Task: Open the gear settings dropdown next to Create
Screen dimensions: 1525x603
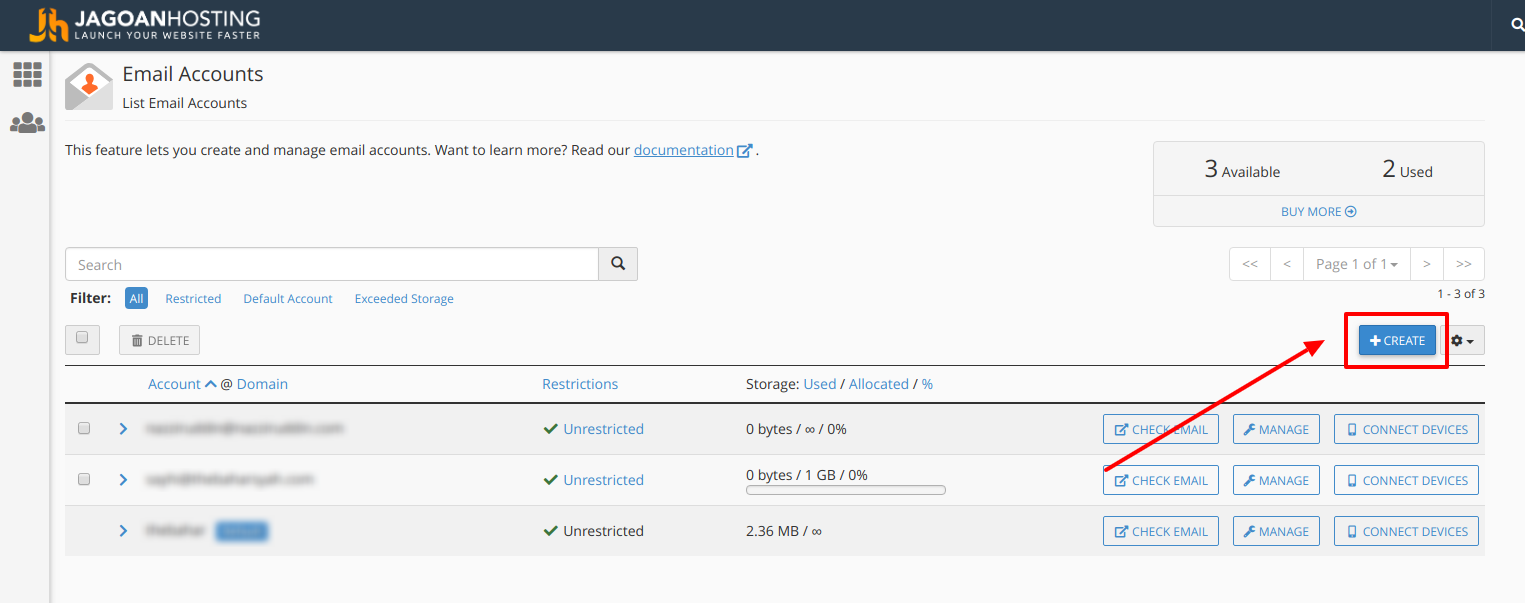Action: [x=1463, y=341]
